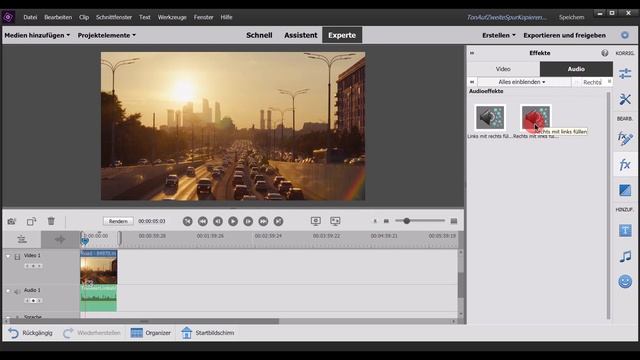Open the Erstellen dropdown

499,35
